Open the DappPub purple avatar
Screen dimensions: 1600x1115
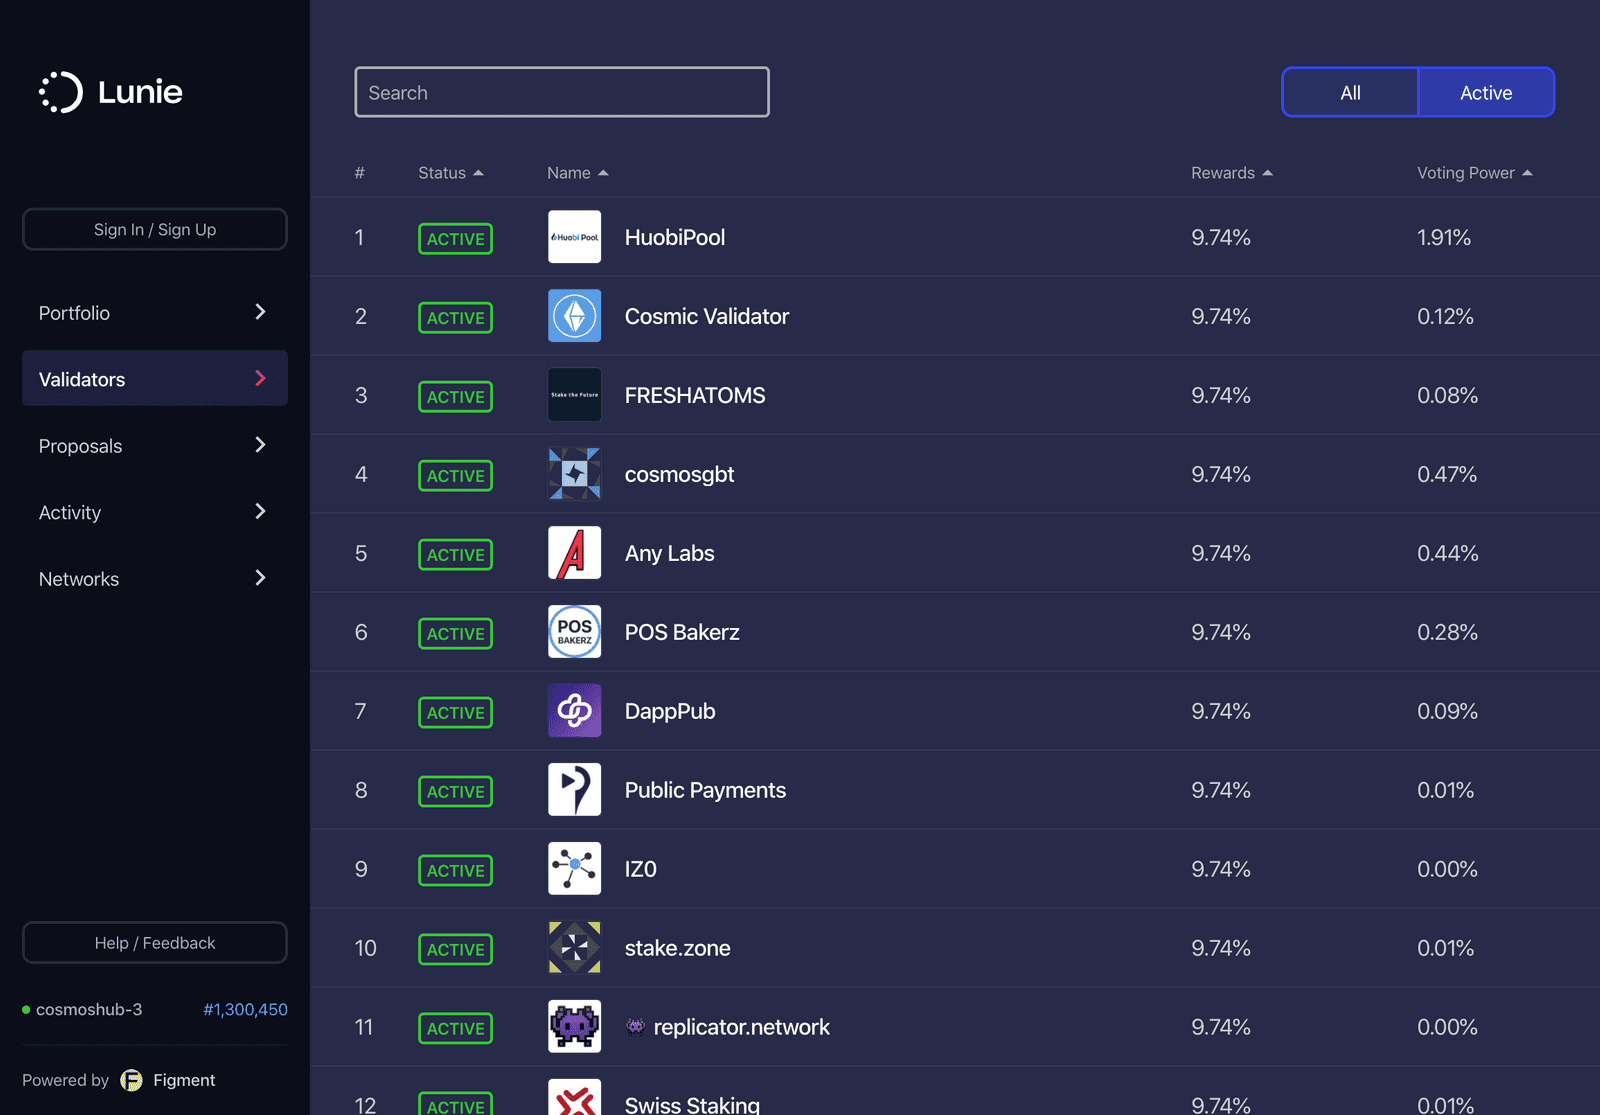574,711
